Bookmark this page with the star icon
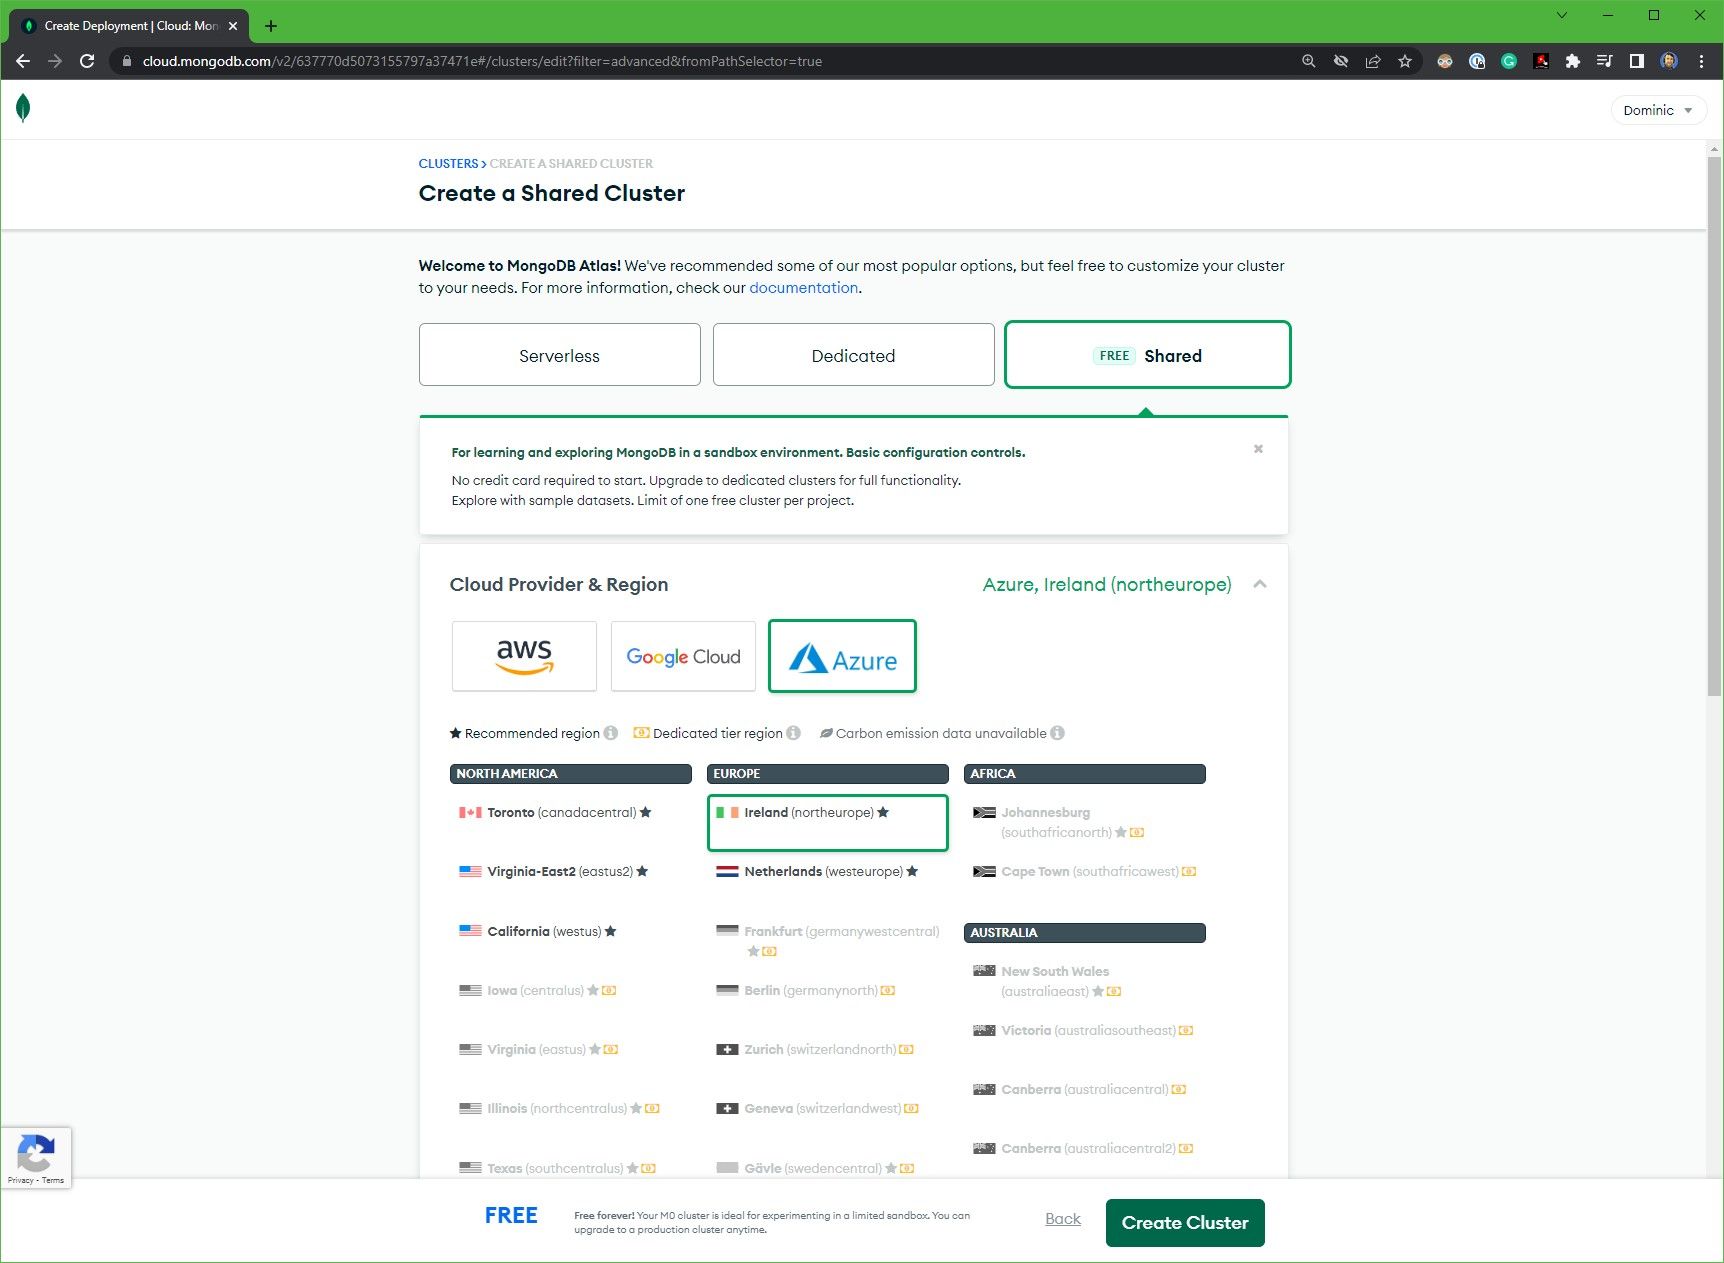 pos(1405,61)
